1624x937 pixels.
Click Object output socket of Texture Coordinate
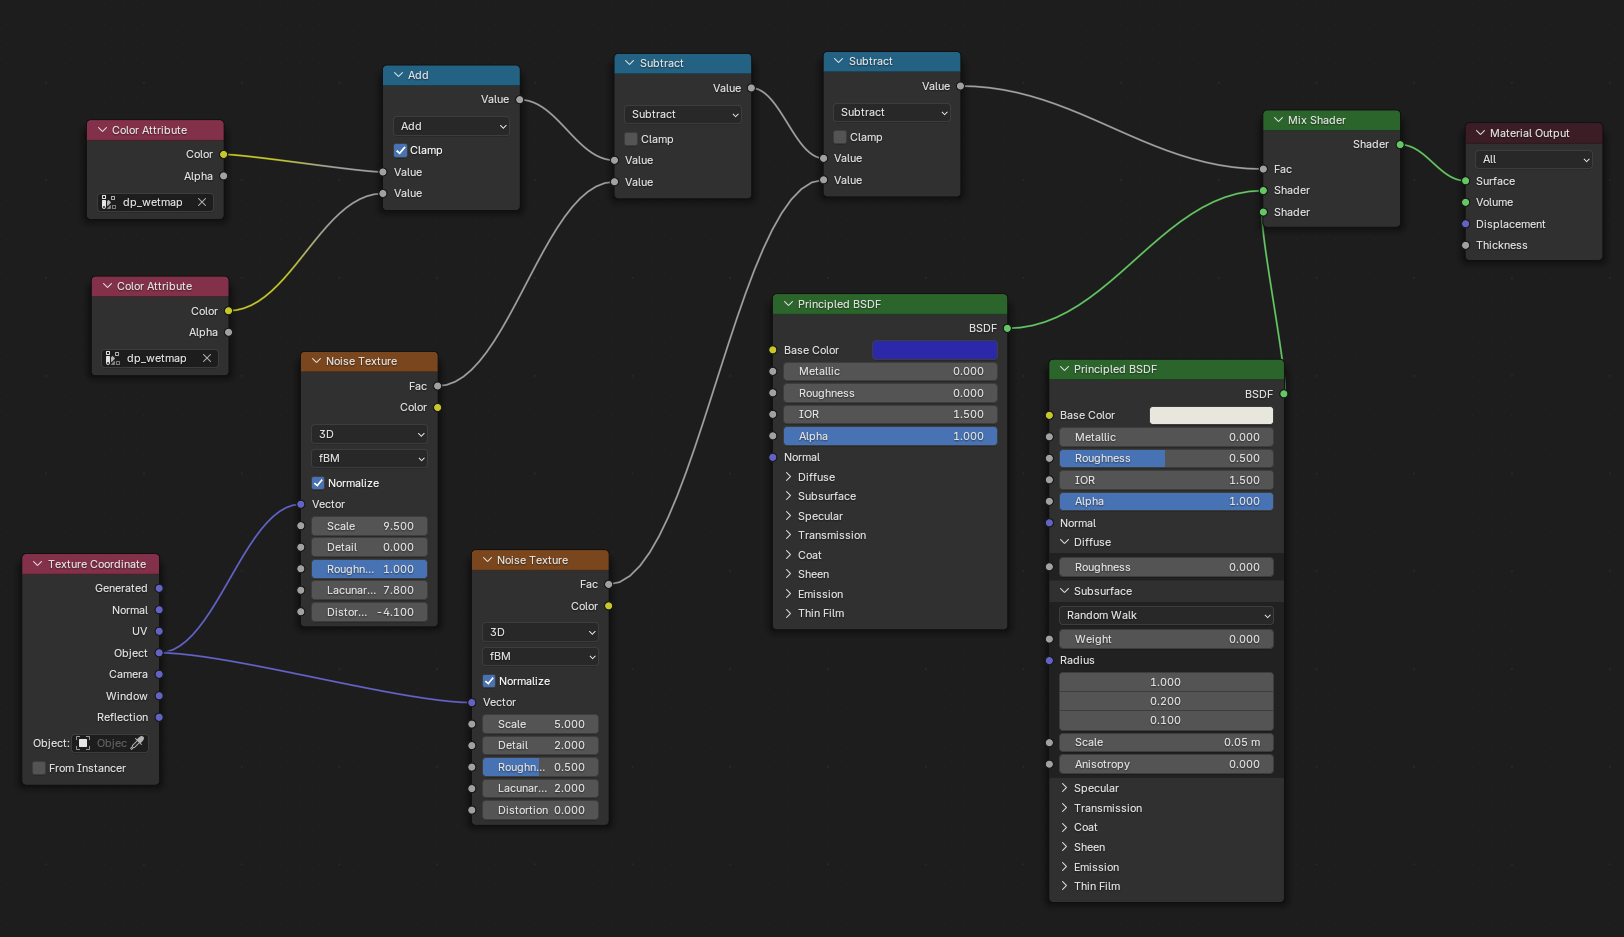coord(159,653)
